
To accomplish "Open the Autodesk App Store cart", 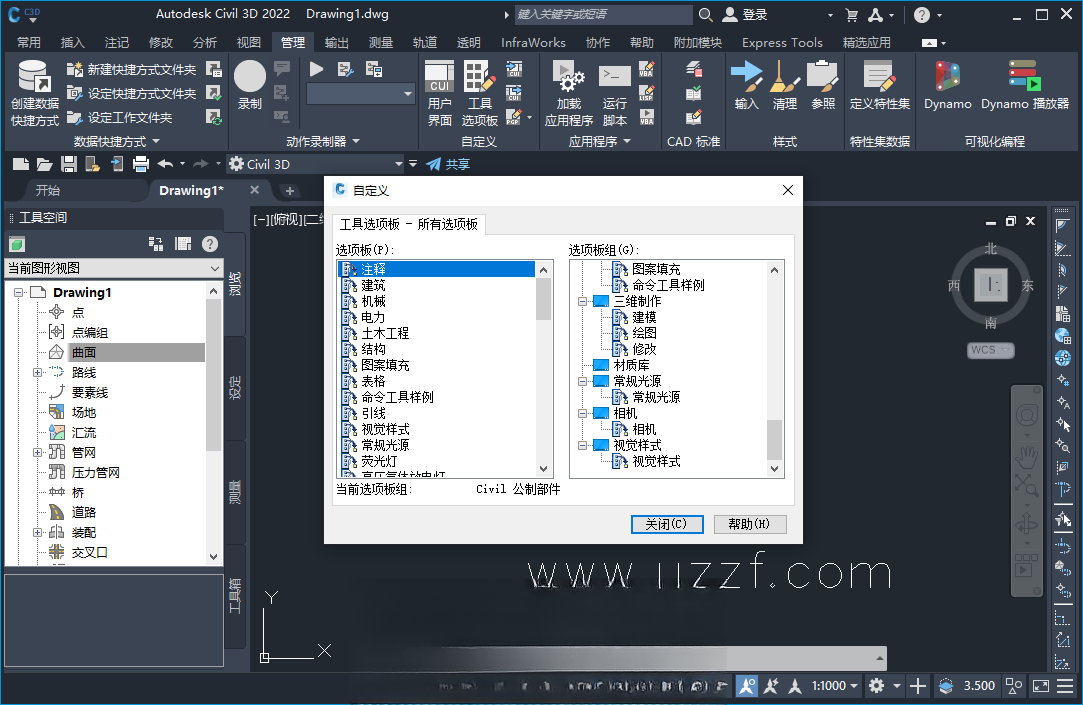I will (x=852, y=15).
